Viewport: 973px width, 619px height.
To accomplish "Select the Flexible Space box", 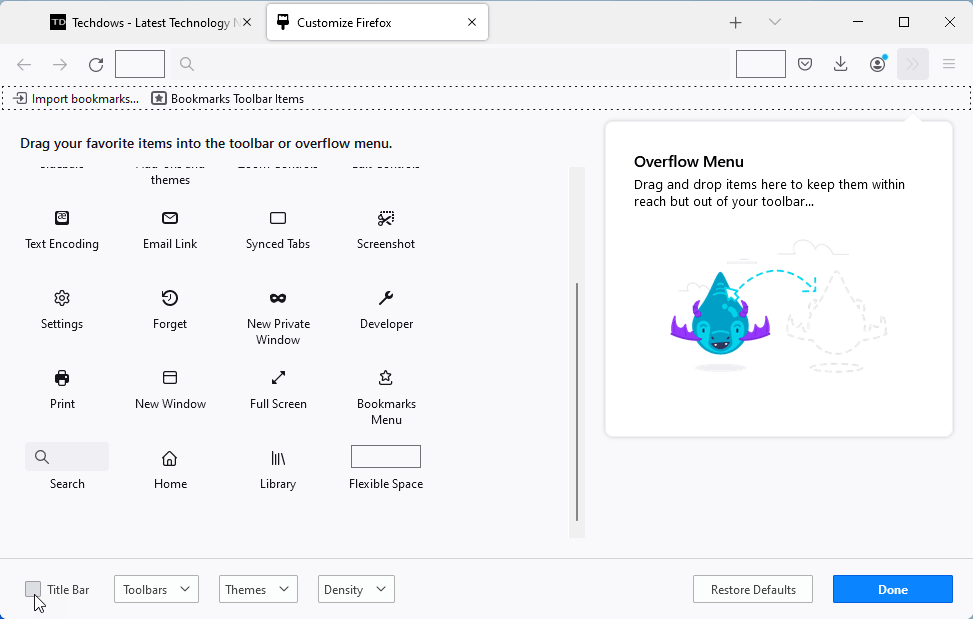I will (386, 456).
